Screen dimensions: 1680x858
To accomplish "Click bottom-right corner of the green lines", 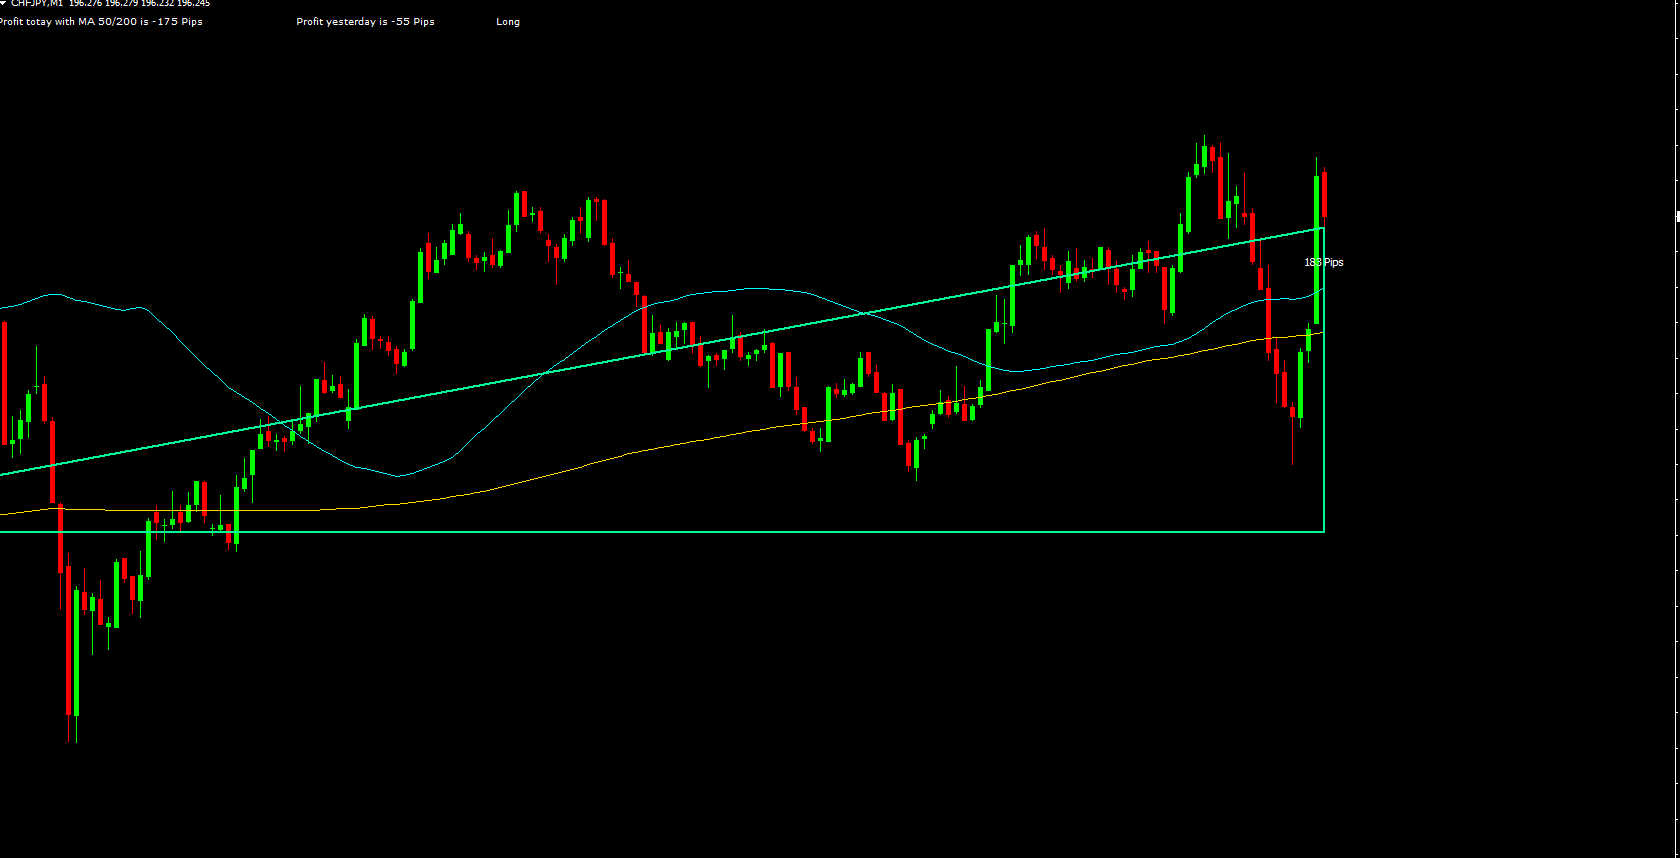I will tap(1324, 531).
